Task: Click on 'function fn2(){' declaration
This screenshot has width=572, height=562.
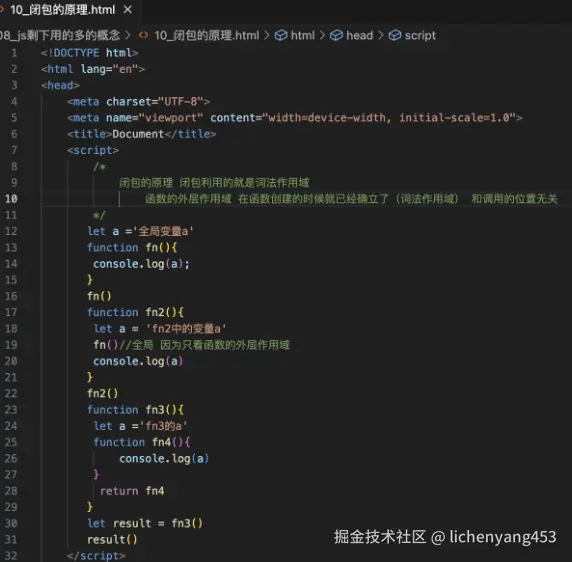Action: 135,312
